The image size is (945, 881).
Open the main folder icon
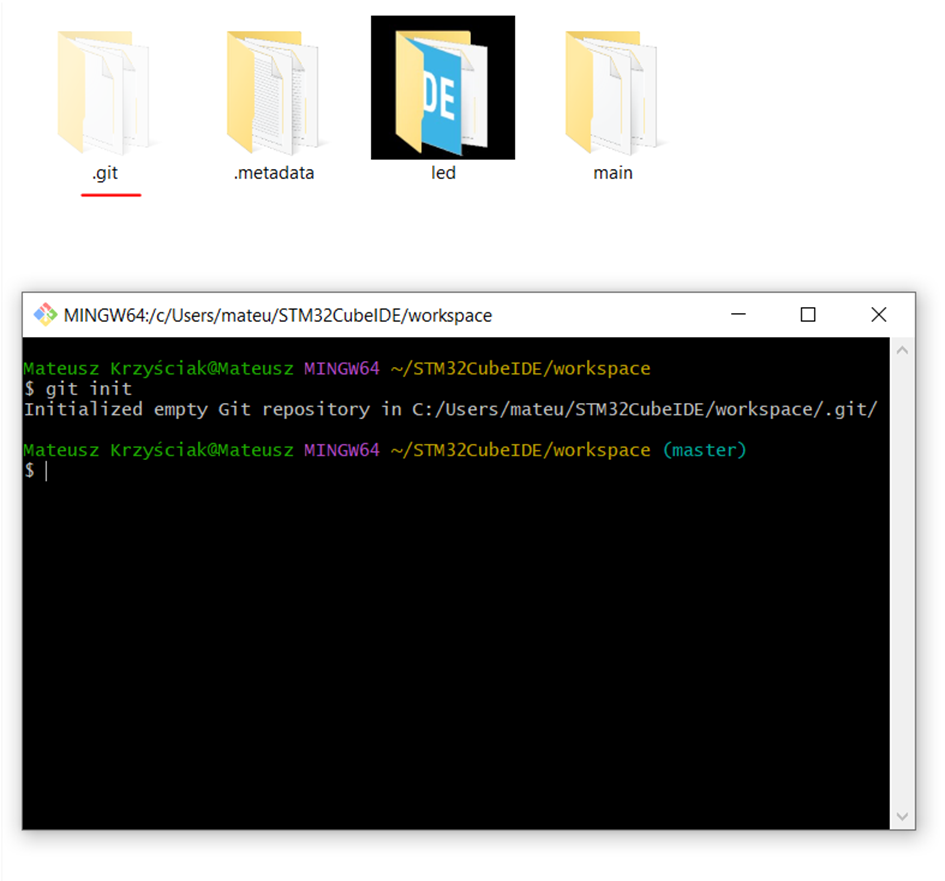point(612,90)
